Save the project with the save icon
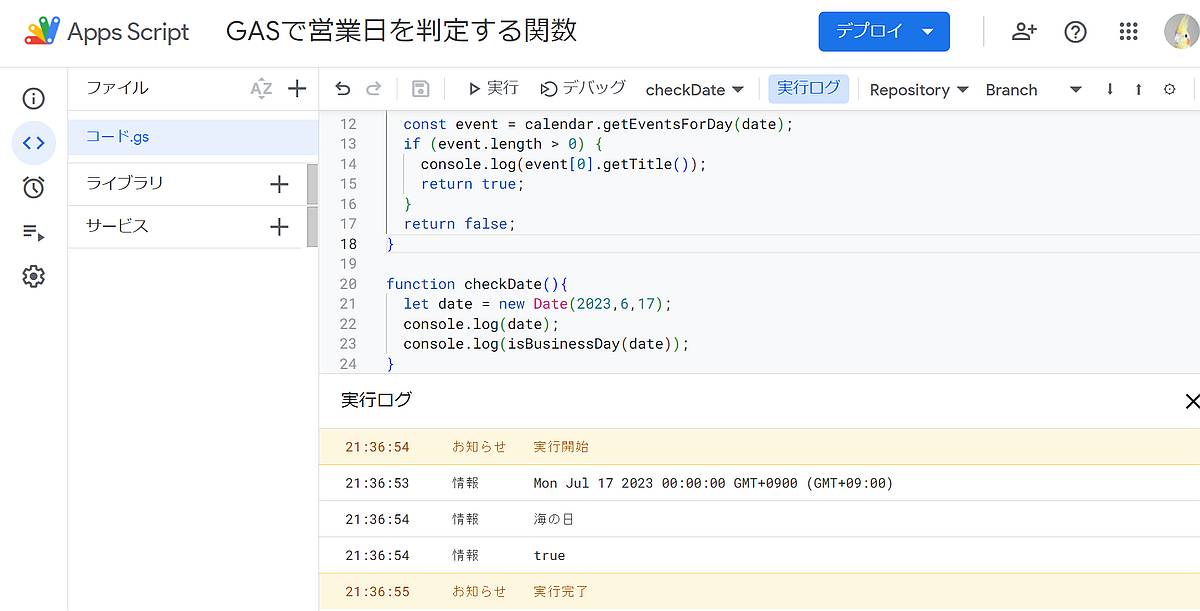The width and height of the screenshot is (1200, 611). [x=420, y=89]
